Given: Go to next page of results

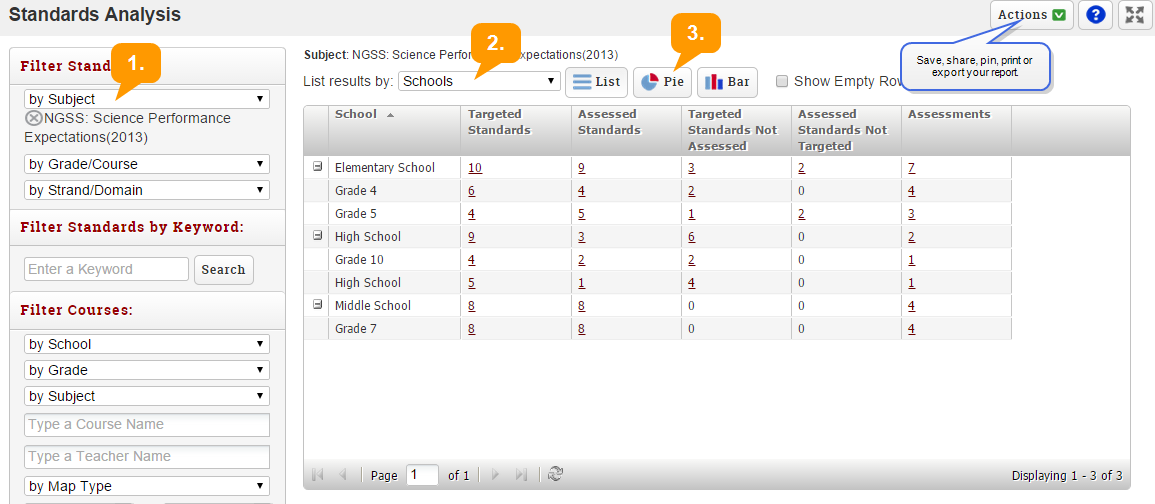Looking at the screenshot, I should coord(495,475).
